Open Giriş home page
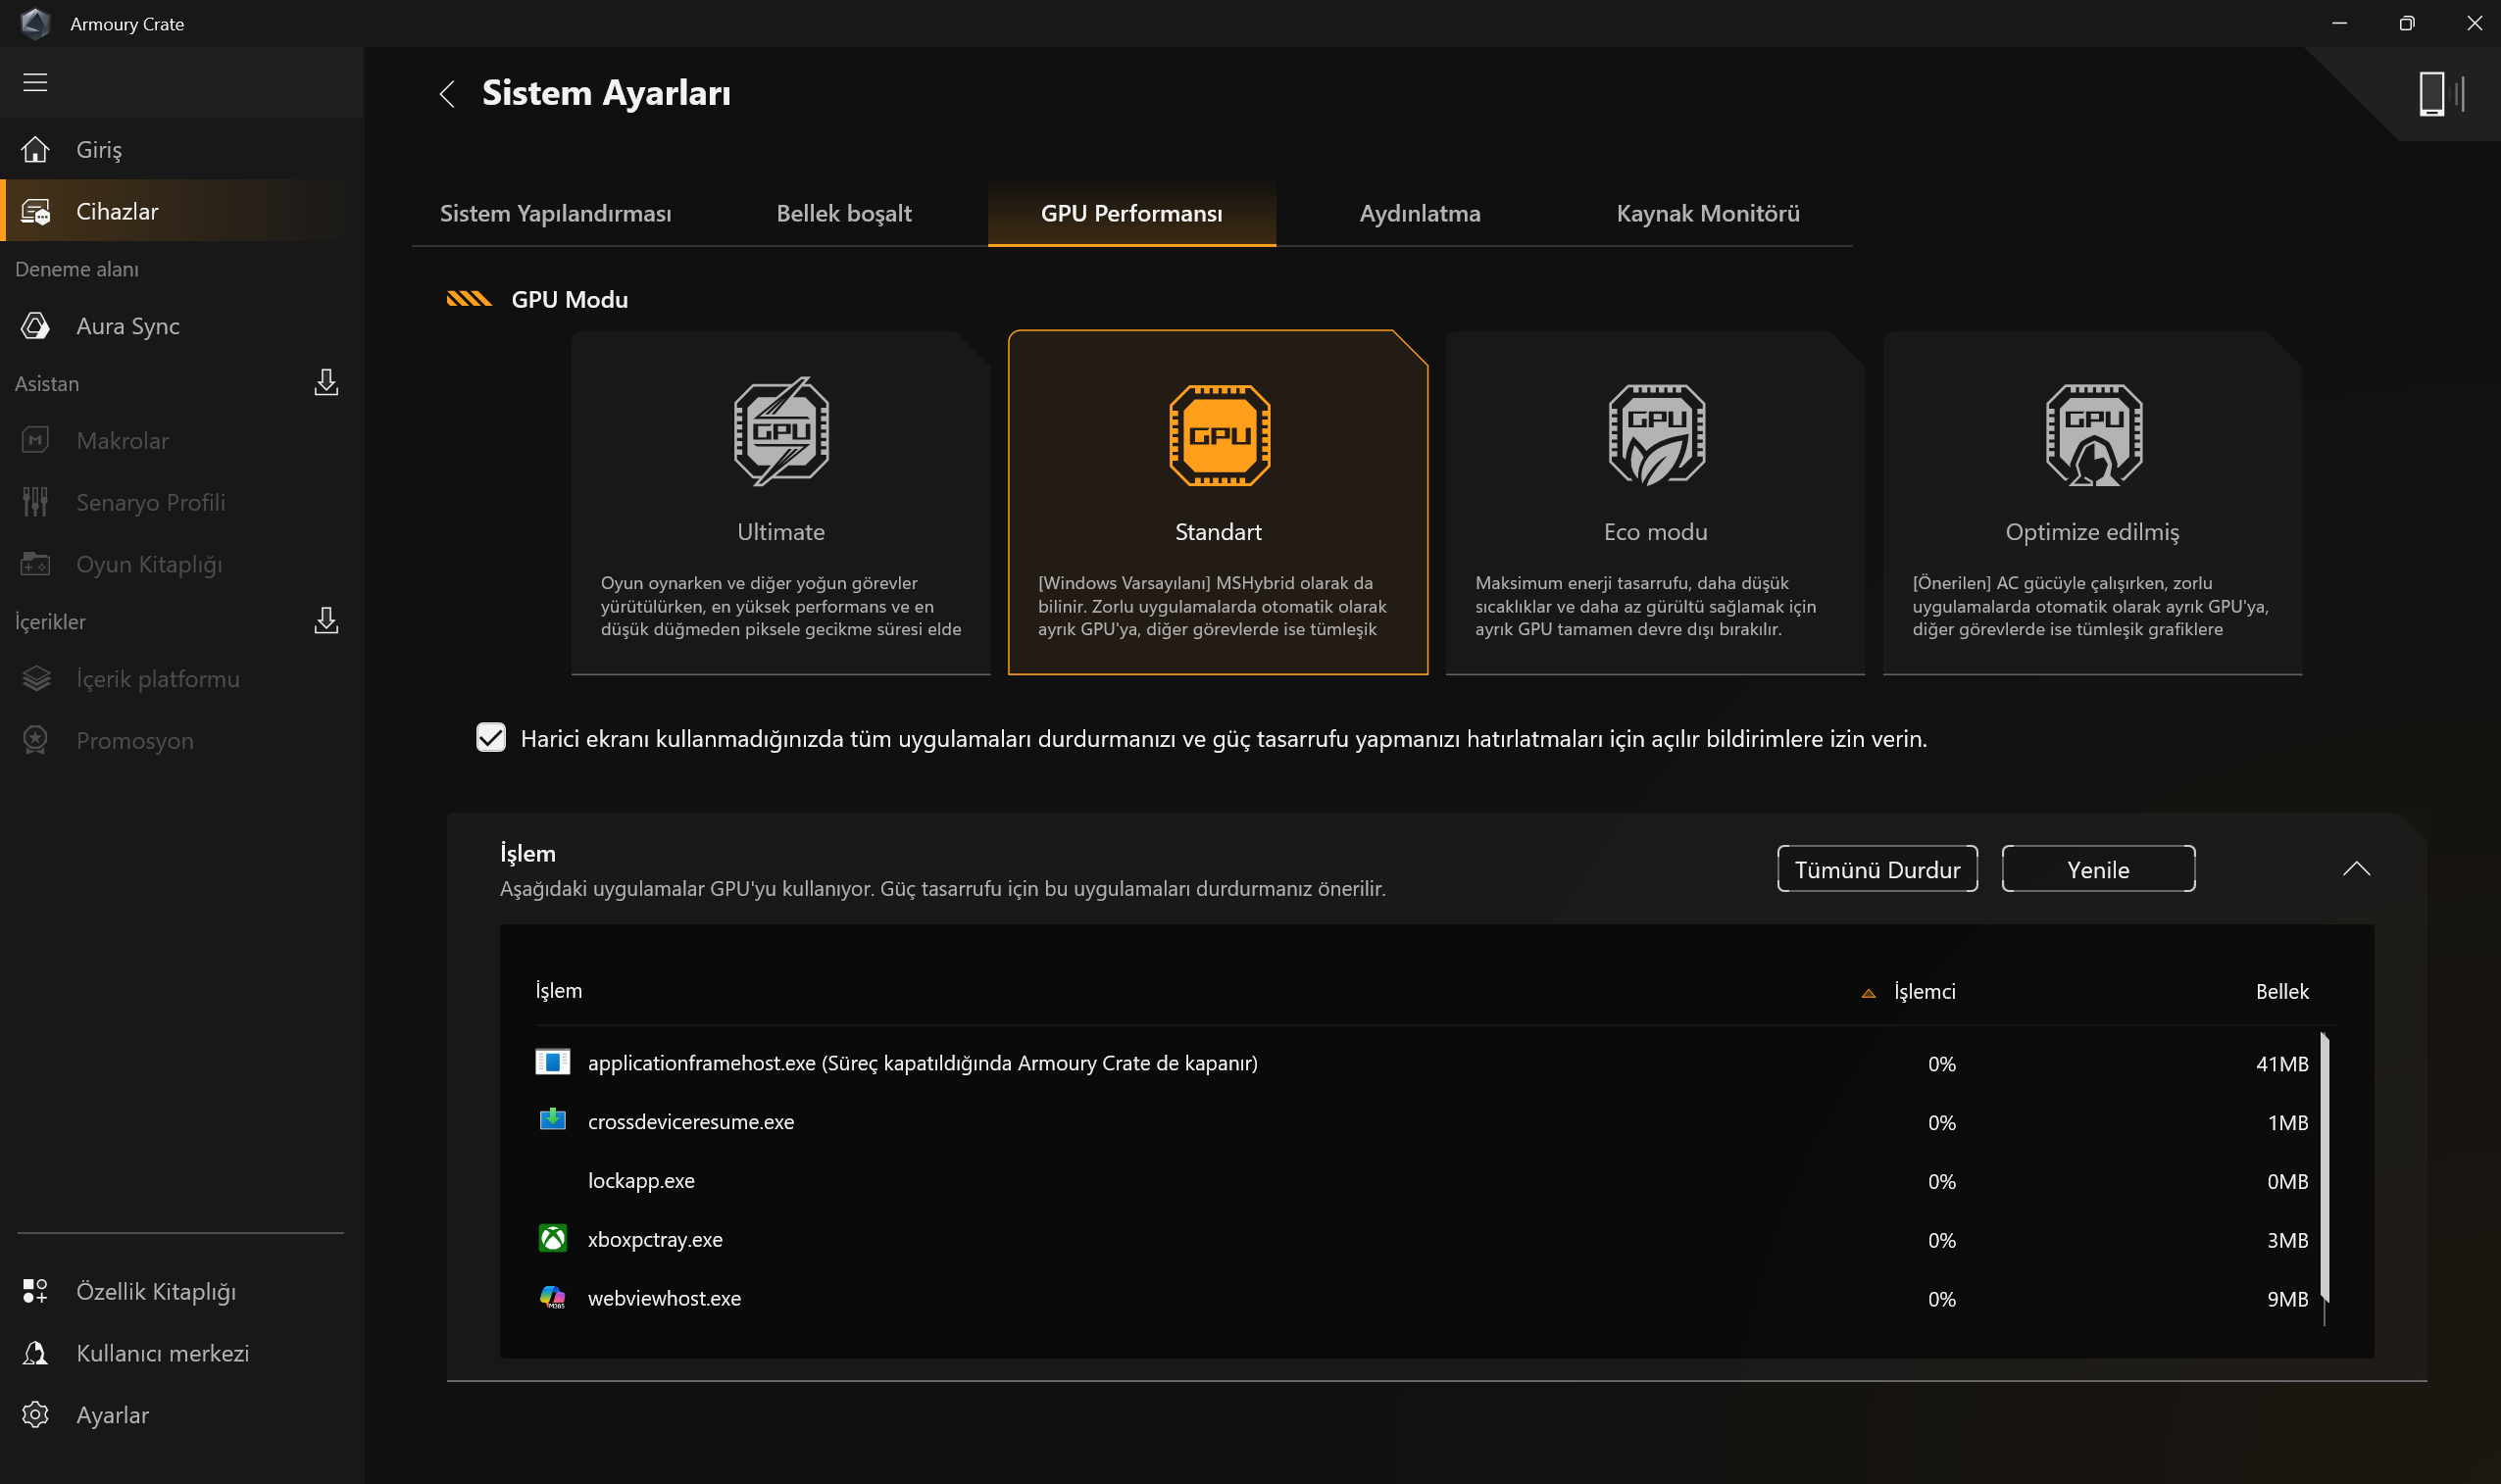Screen dimensions: 2501x1484 (182, 149)
